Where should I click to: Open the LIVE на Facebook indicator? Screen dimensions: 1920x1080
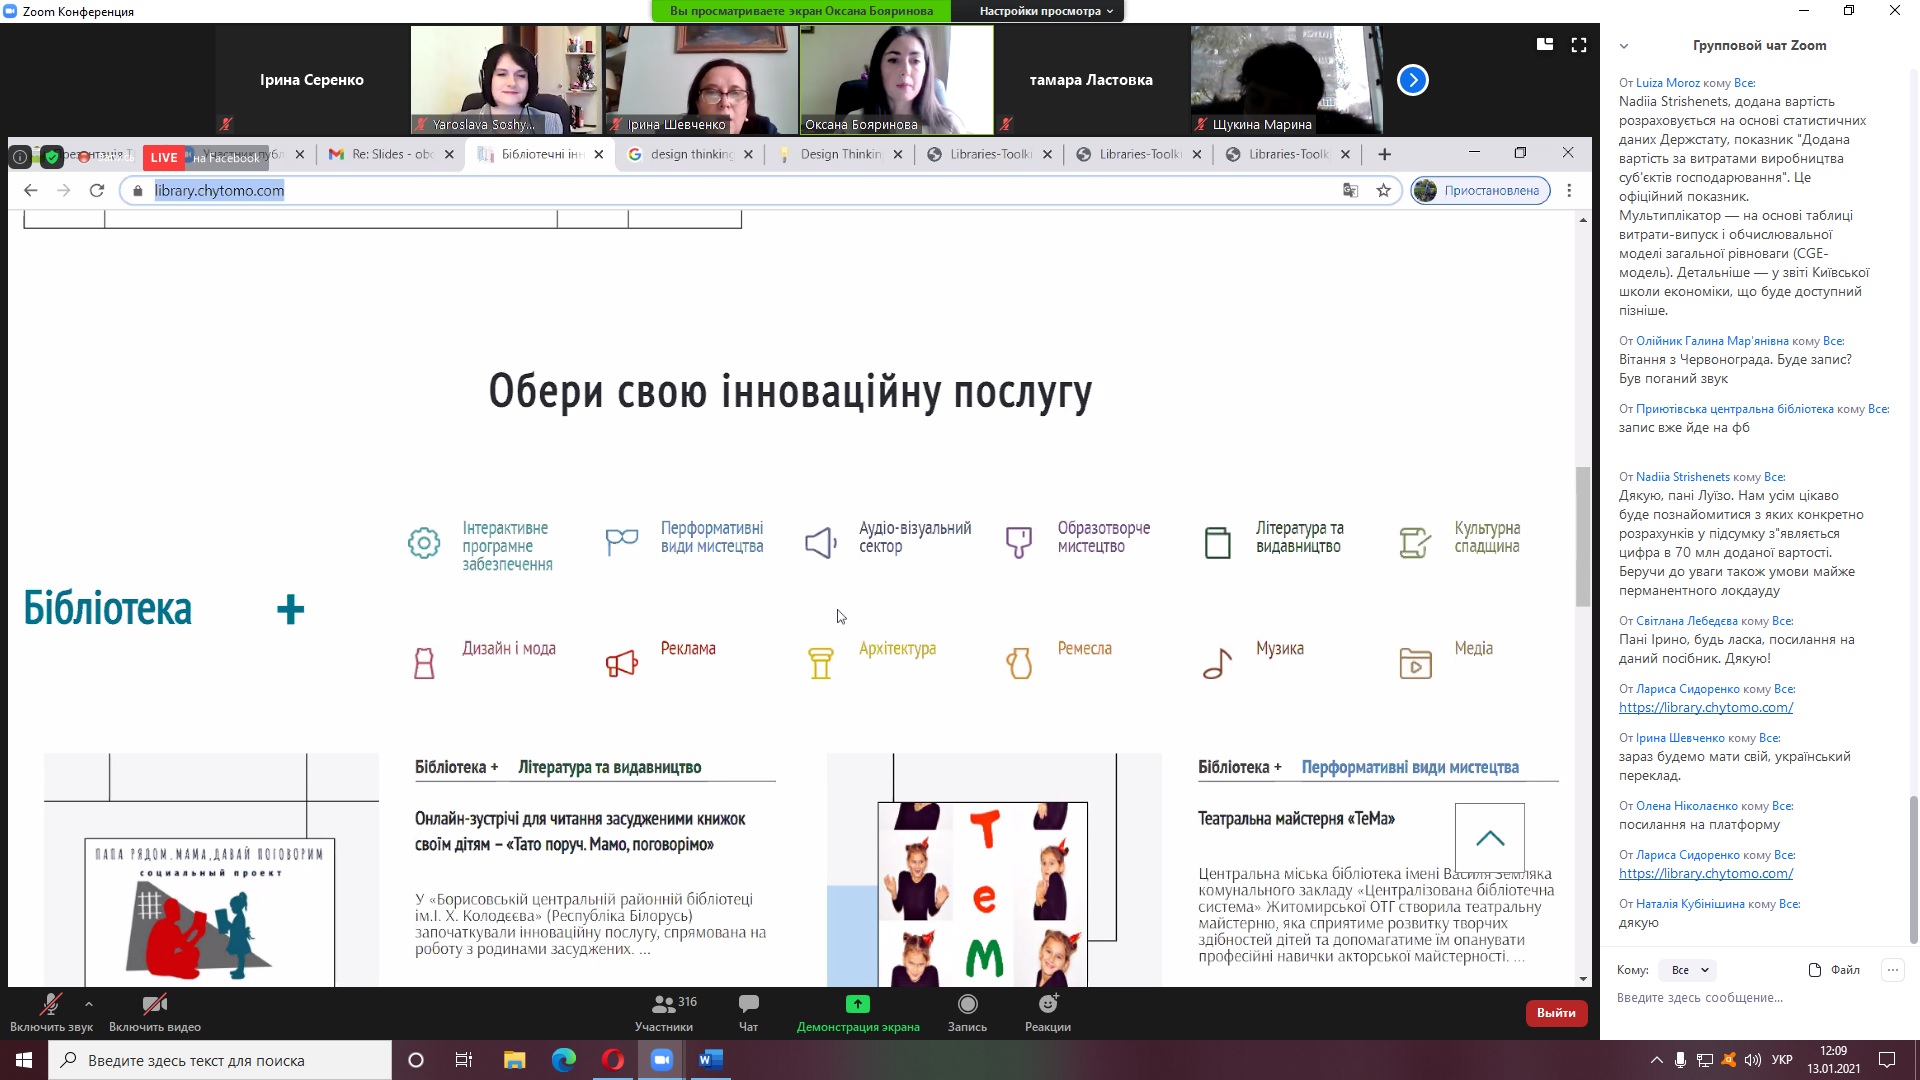[x=205, y=157]
